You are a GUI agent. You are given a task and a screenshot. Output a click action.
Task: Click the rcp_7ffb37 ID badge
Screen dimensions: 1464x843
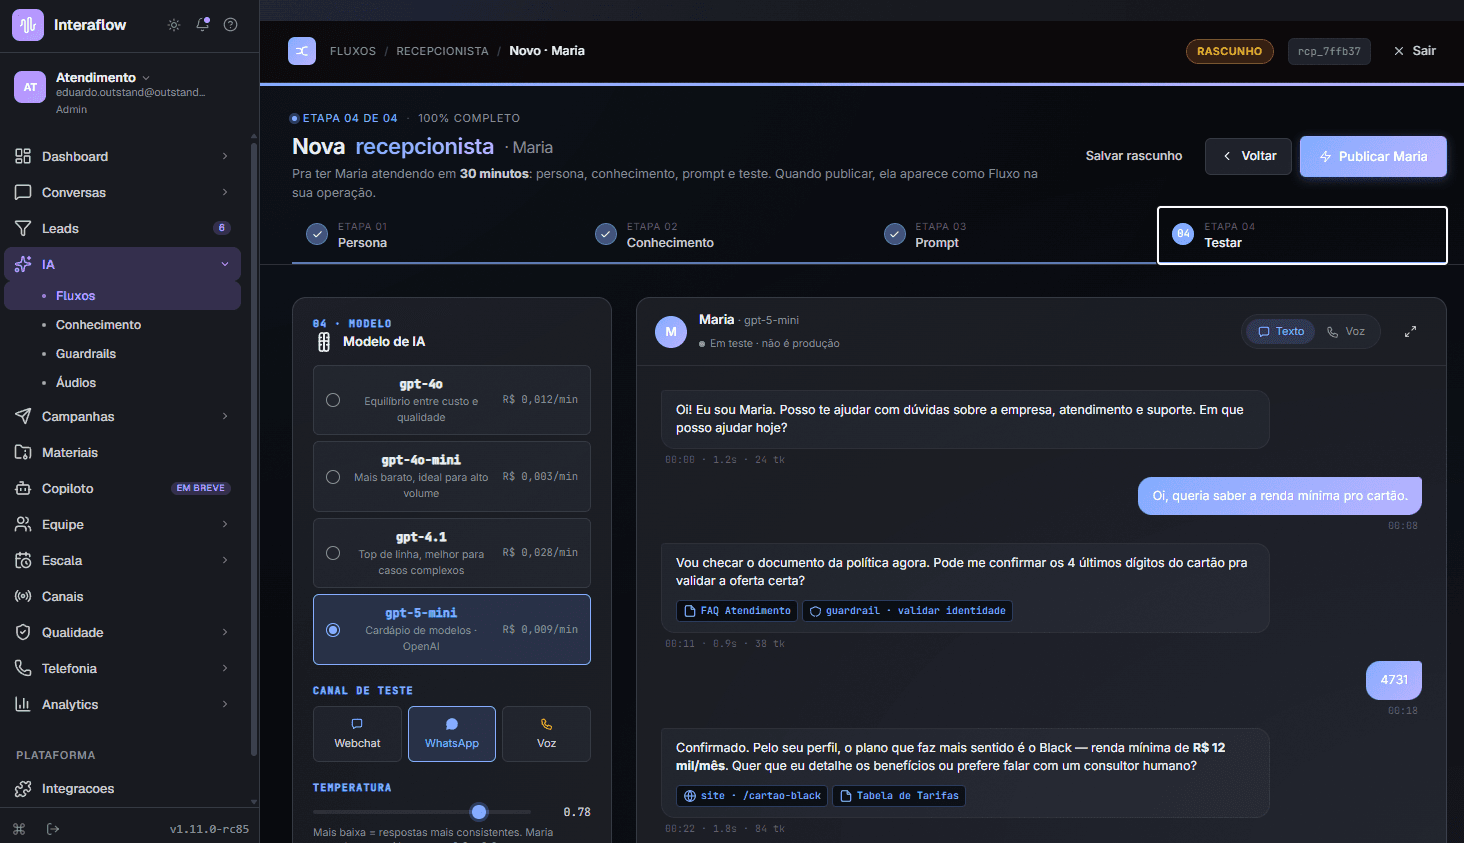[1329, 51]
